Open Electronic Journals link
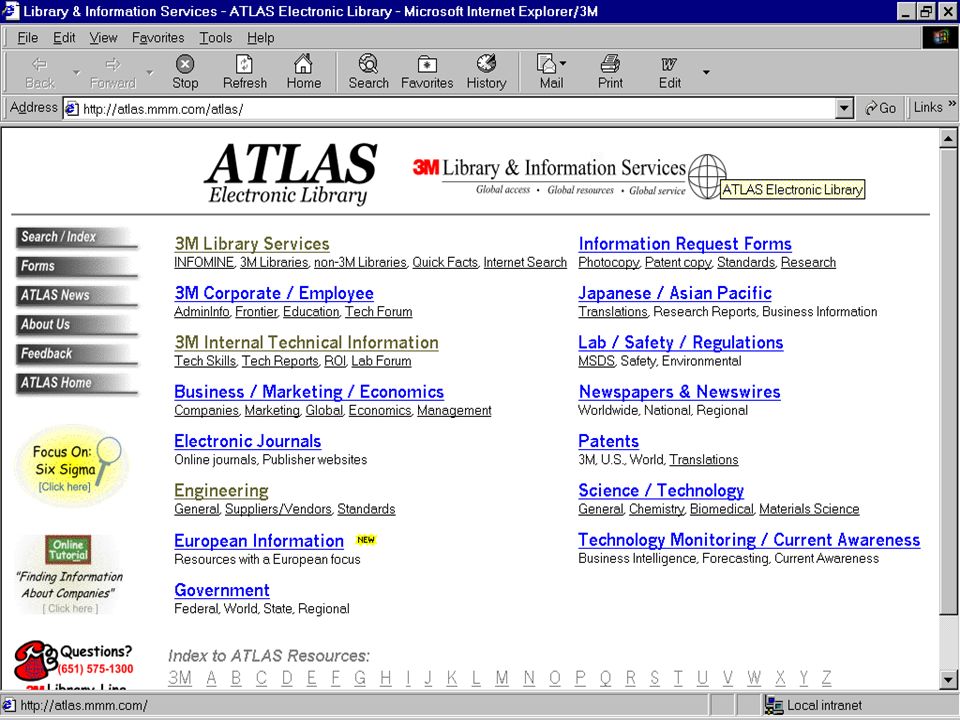Viewport: 960px width, 720px height. point(247,441)
